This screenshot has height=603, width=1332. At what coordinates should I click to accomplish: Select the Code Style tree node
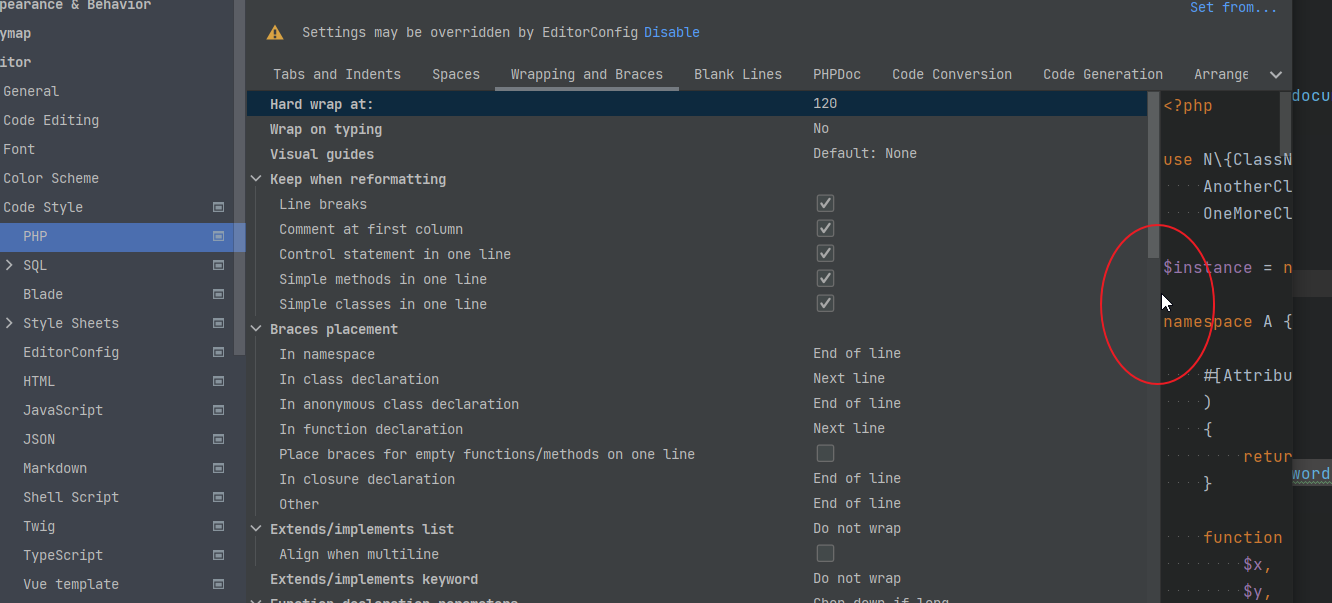pos(43,207)
